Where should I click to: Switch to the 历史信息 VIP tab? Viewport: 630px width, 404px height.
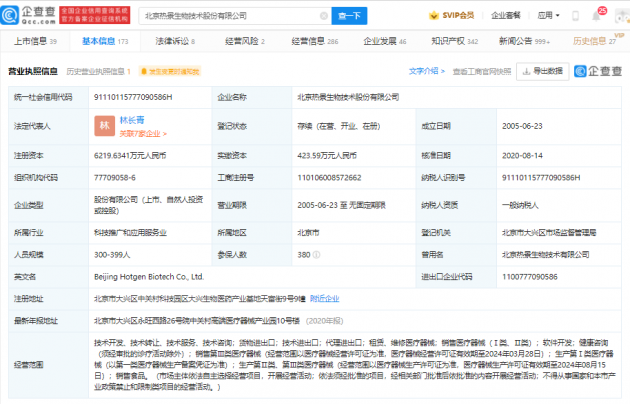pyautogui.click(x=594, y=41)
